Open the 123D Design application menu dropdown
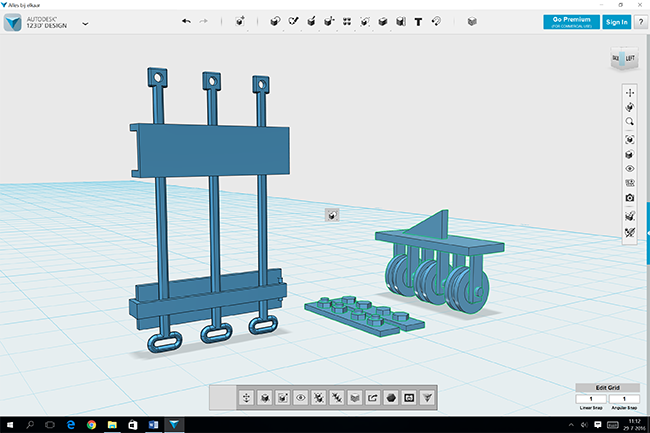This screenshot has height=433, width=650. click(x=85, y=22)
